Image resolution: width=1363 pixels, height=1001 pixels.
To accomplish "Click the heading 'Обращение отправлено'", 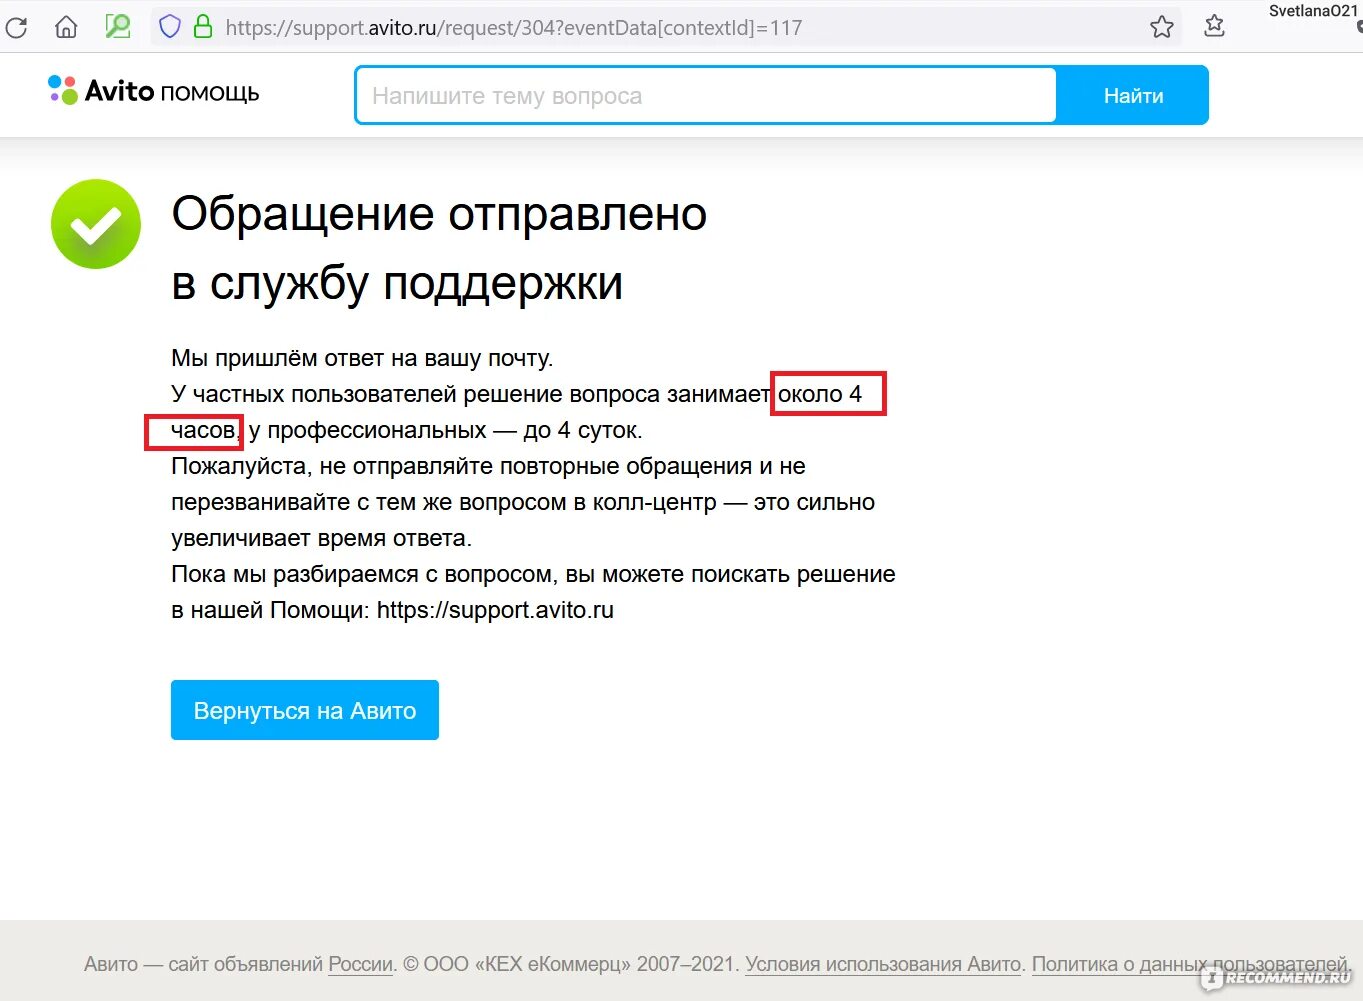I will pos(439,214).
